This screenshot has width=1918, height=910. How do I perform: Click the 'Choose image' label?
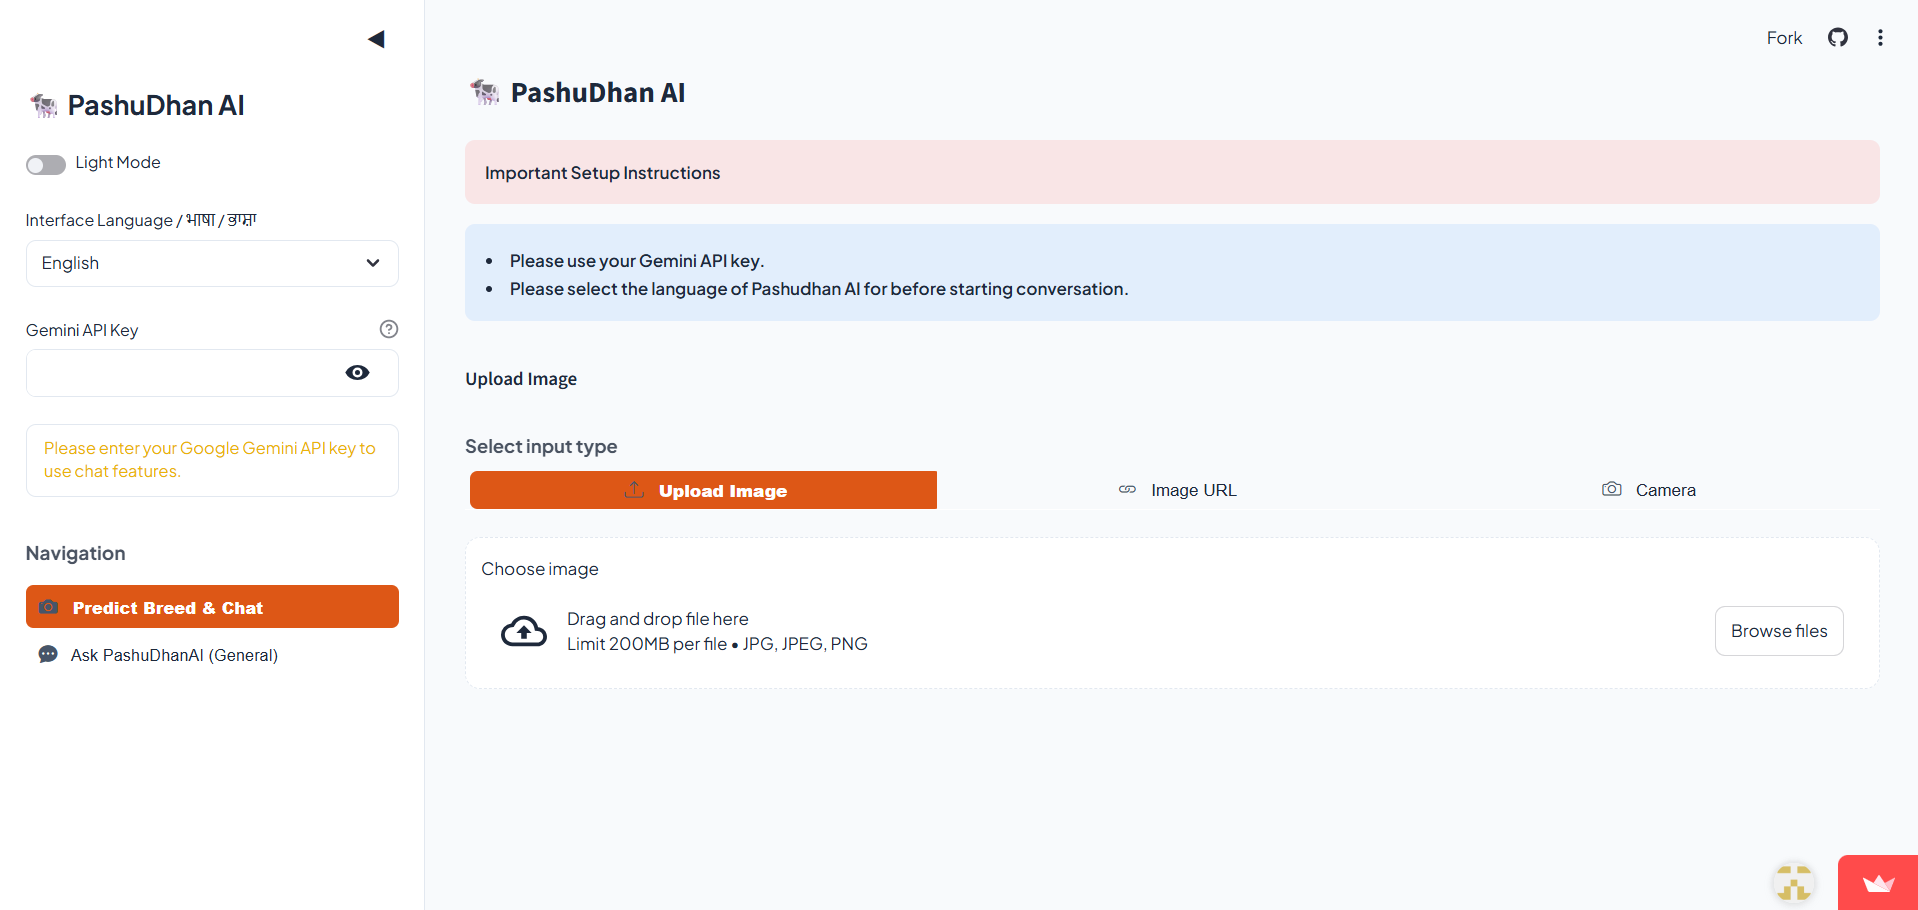click(x=540, y=569)
